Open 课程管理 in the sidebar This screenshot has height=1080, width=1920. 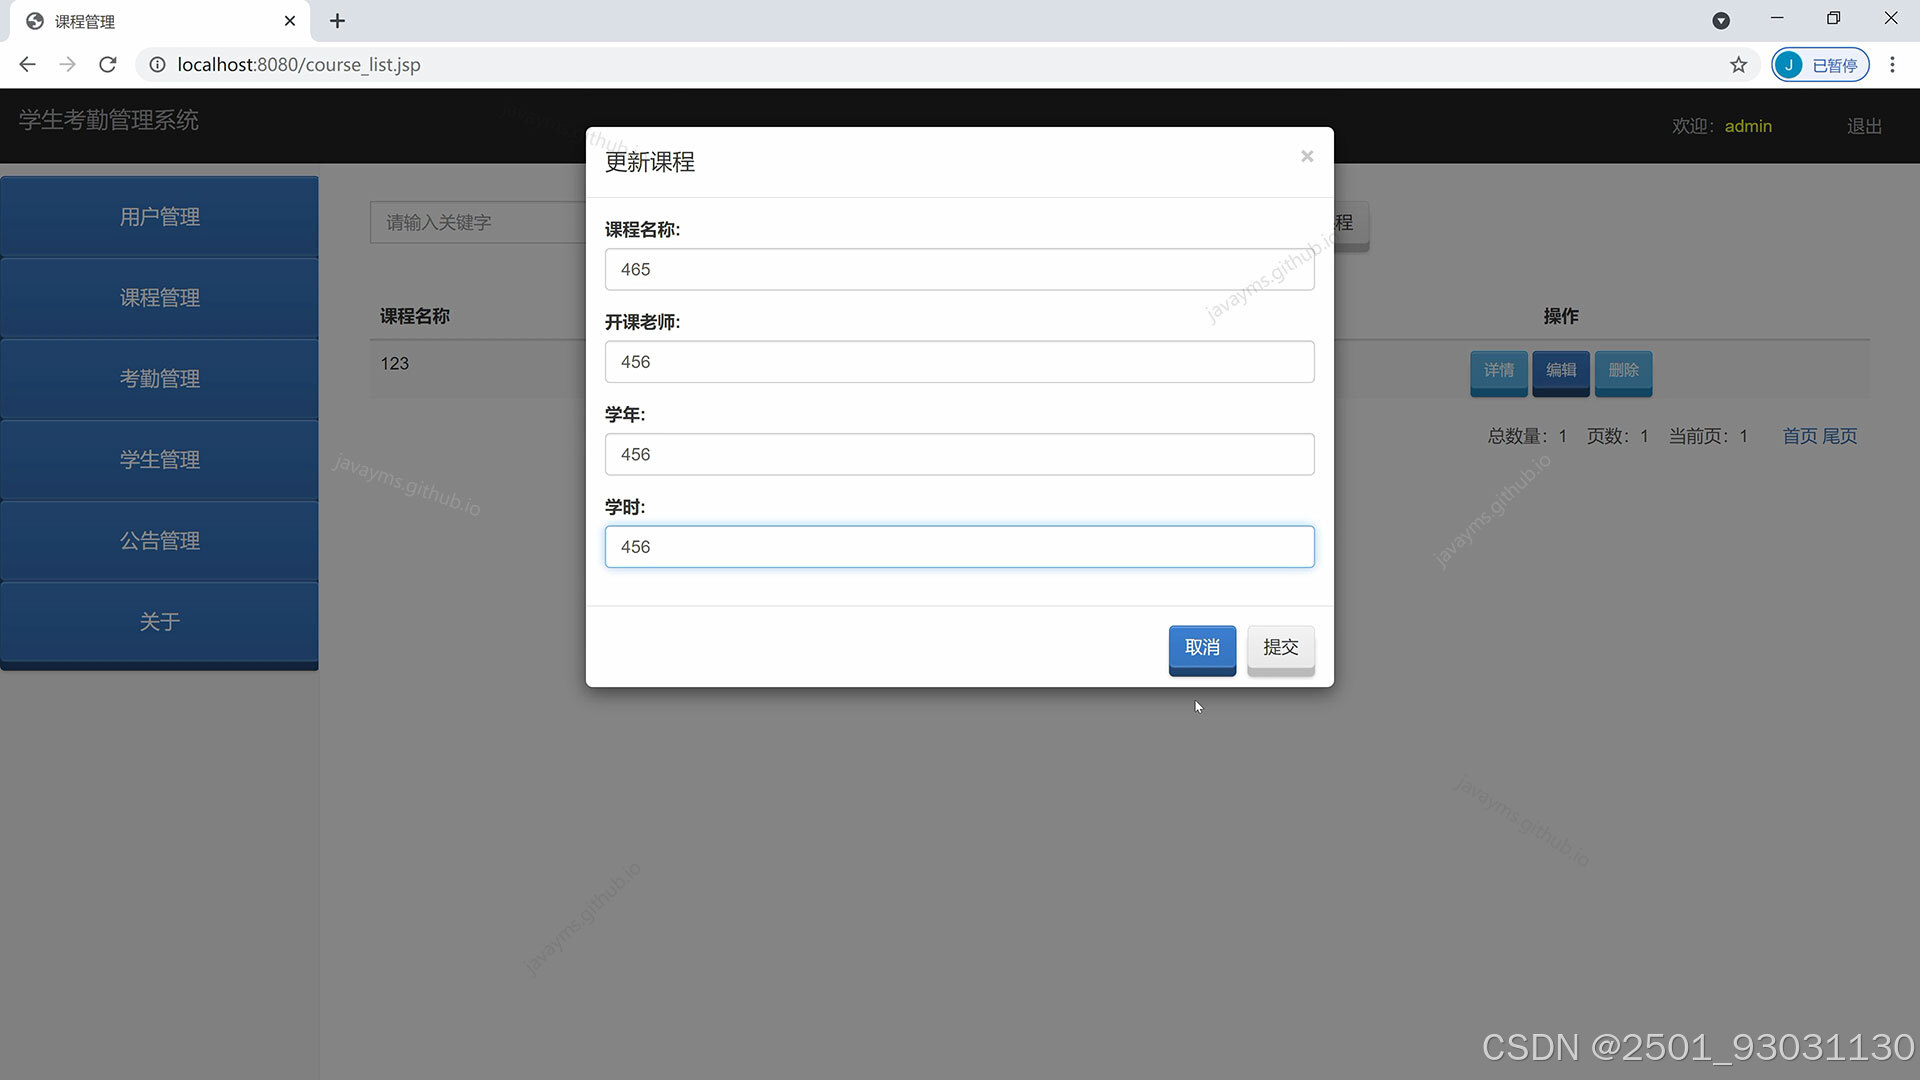point(159,298)
